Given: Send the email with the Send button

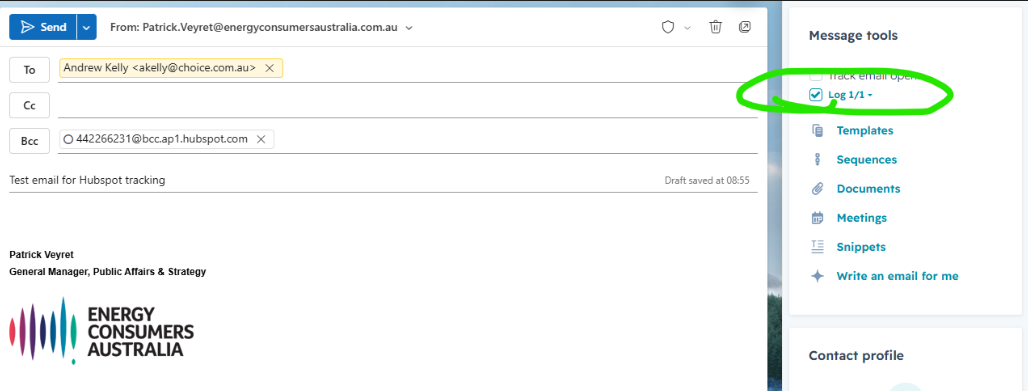Looking at the screenshot, I should [x=43, y=28].
